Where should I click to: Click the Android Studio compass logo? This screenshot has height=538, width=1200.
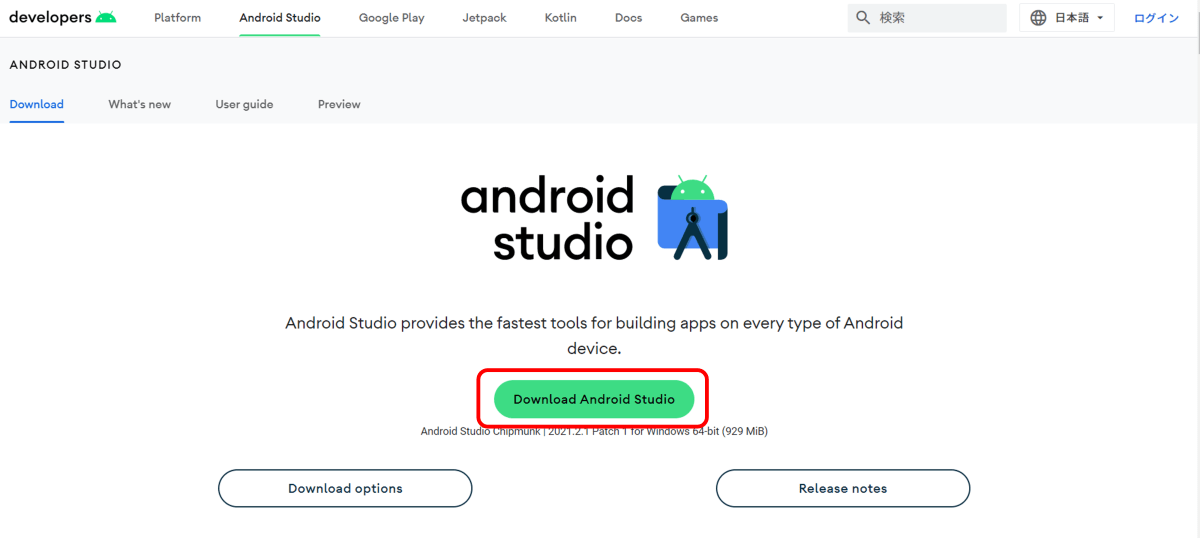692,218
